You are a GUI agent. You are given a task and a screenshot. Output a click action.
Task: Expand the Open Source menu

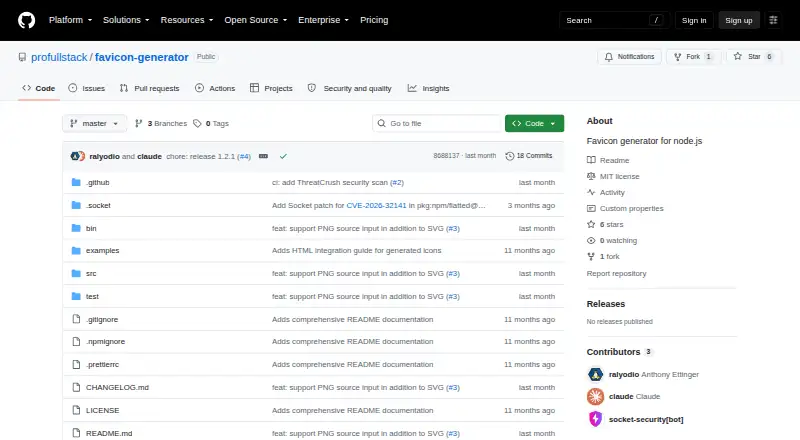tap(256, 20)
